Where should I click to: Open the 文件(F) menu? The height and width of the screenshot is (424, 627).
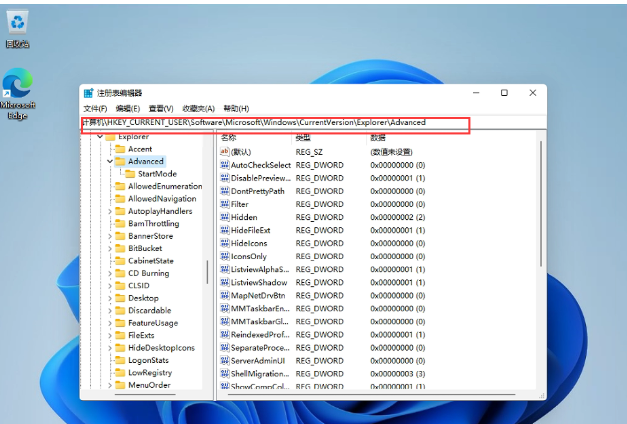click(95, 108)
